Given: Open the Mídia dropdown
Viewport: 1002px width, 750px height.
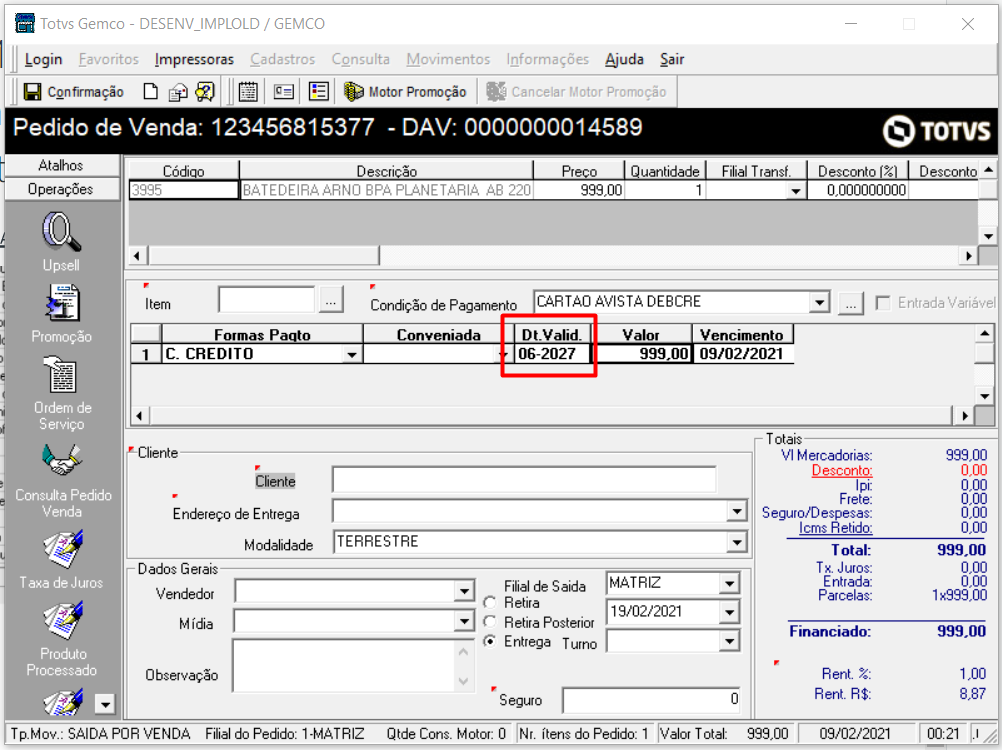Looking at the screenshot, I should (x=465, y=621).
